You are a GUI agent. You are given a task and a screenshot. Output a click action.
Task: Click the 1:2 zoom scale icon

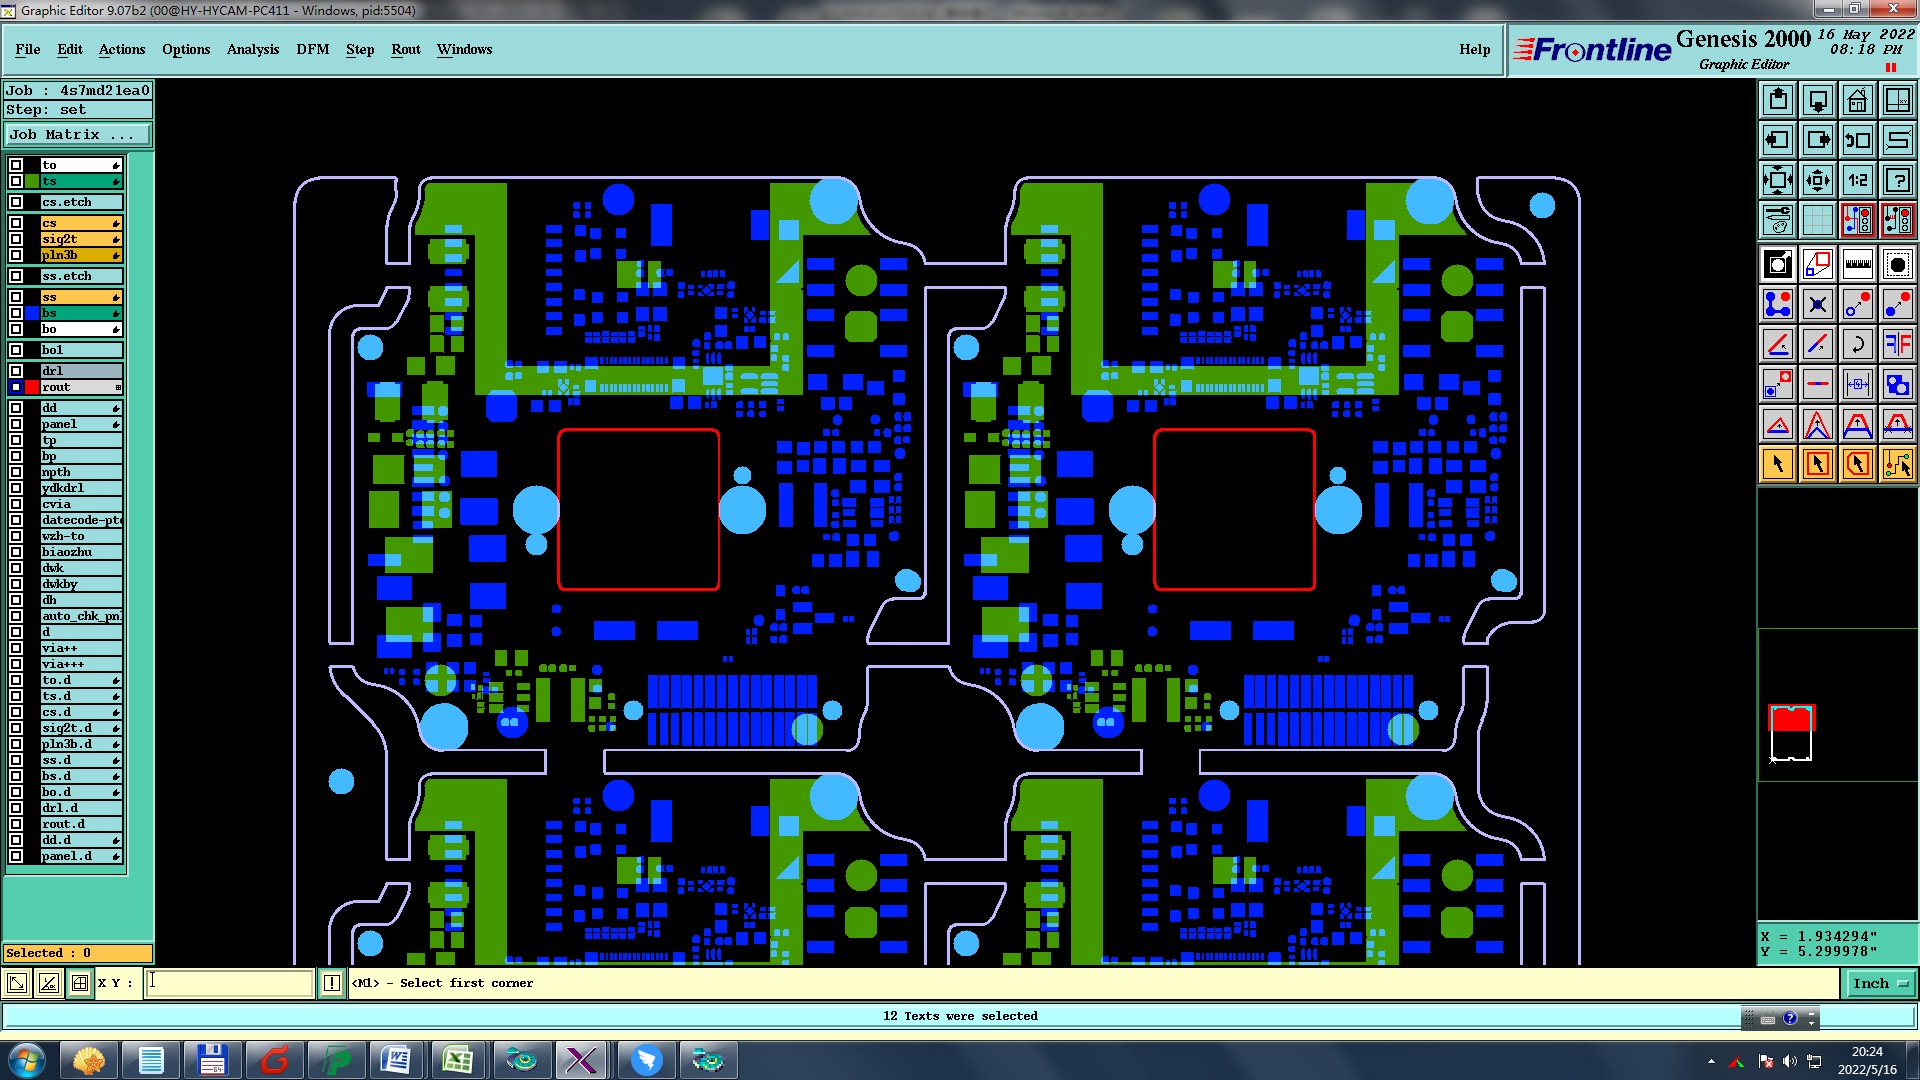click(1858, 180)
